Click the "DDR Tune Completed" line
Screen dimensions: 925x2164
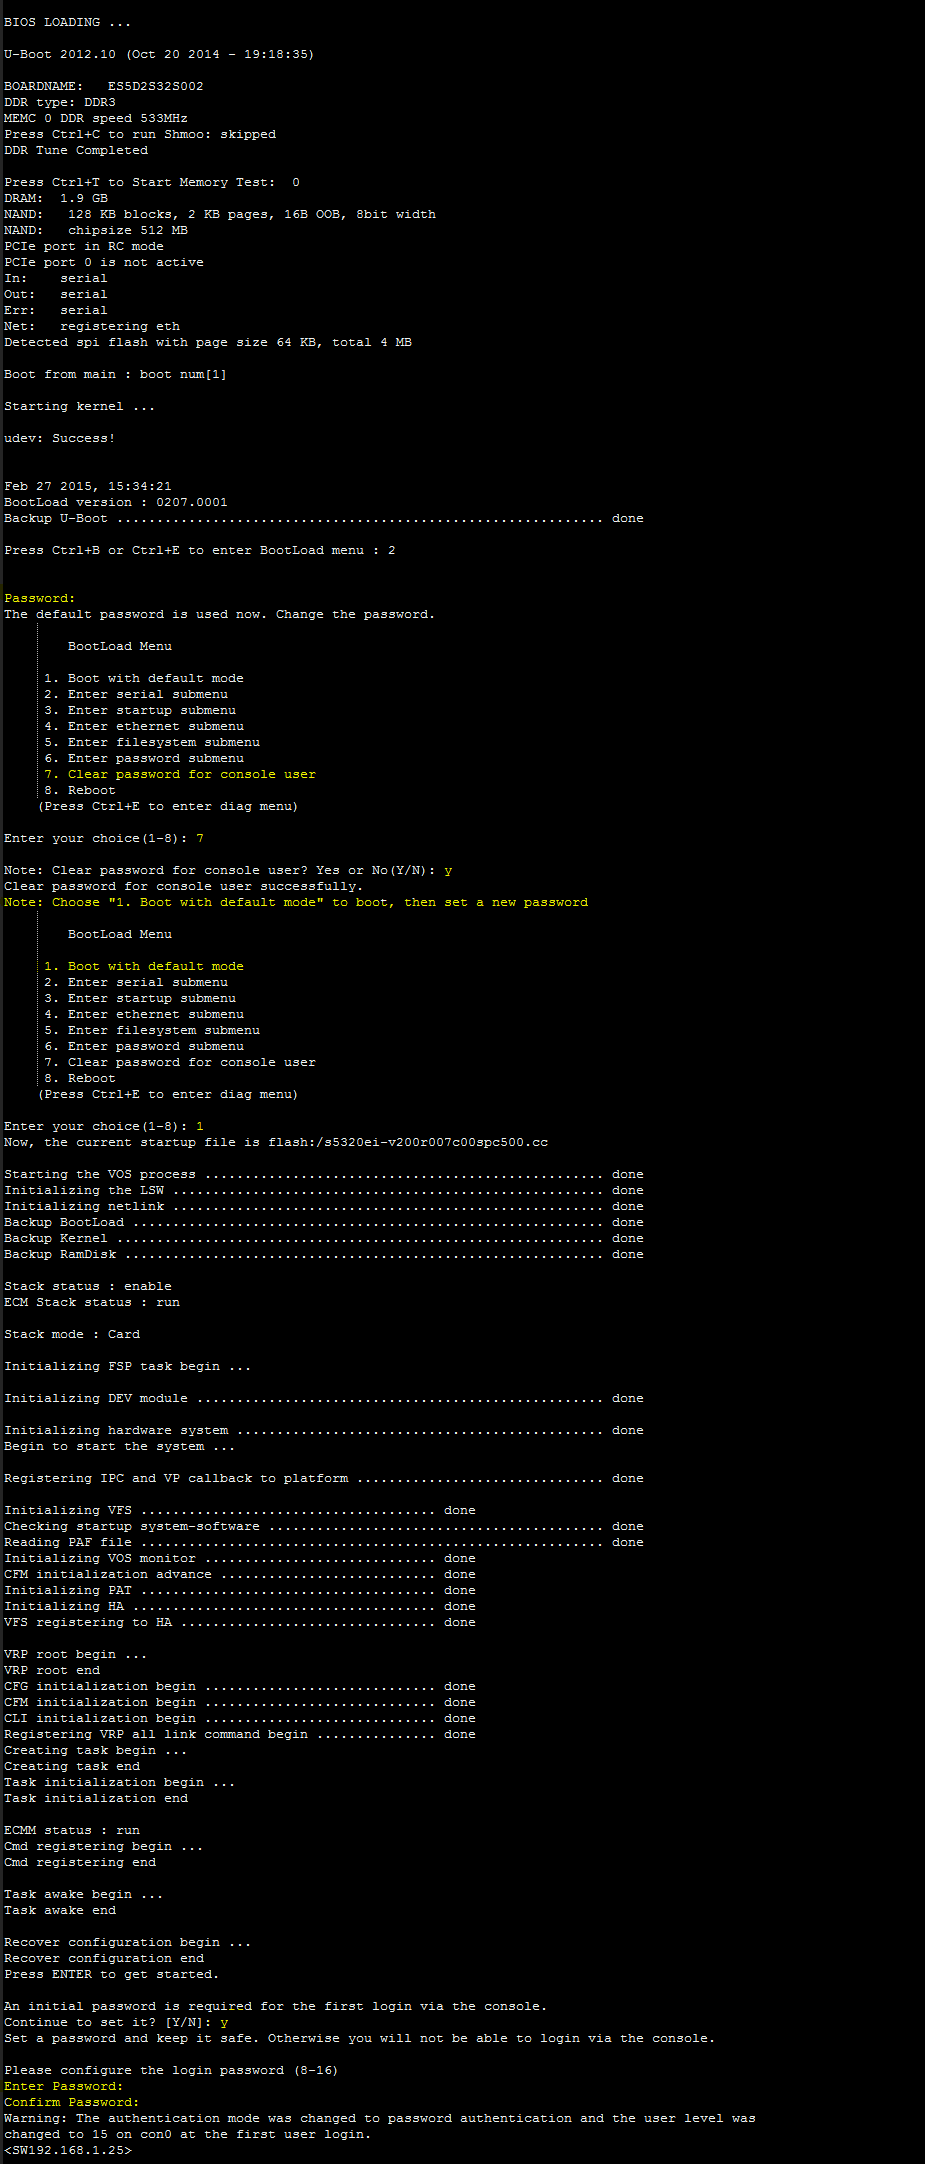point(76,150)
